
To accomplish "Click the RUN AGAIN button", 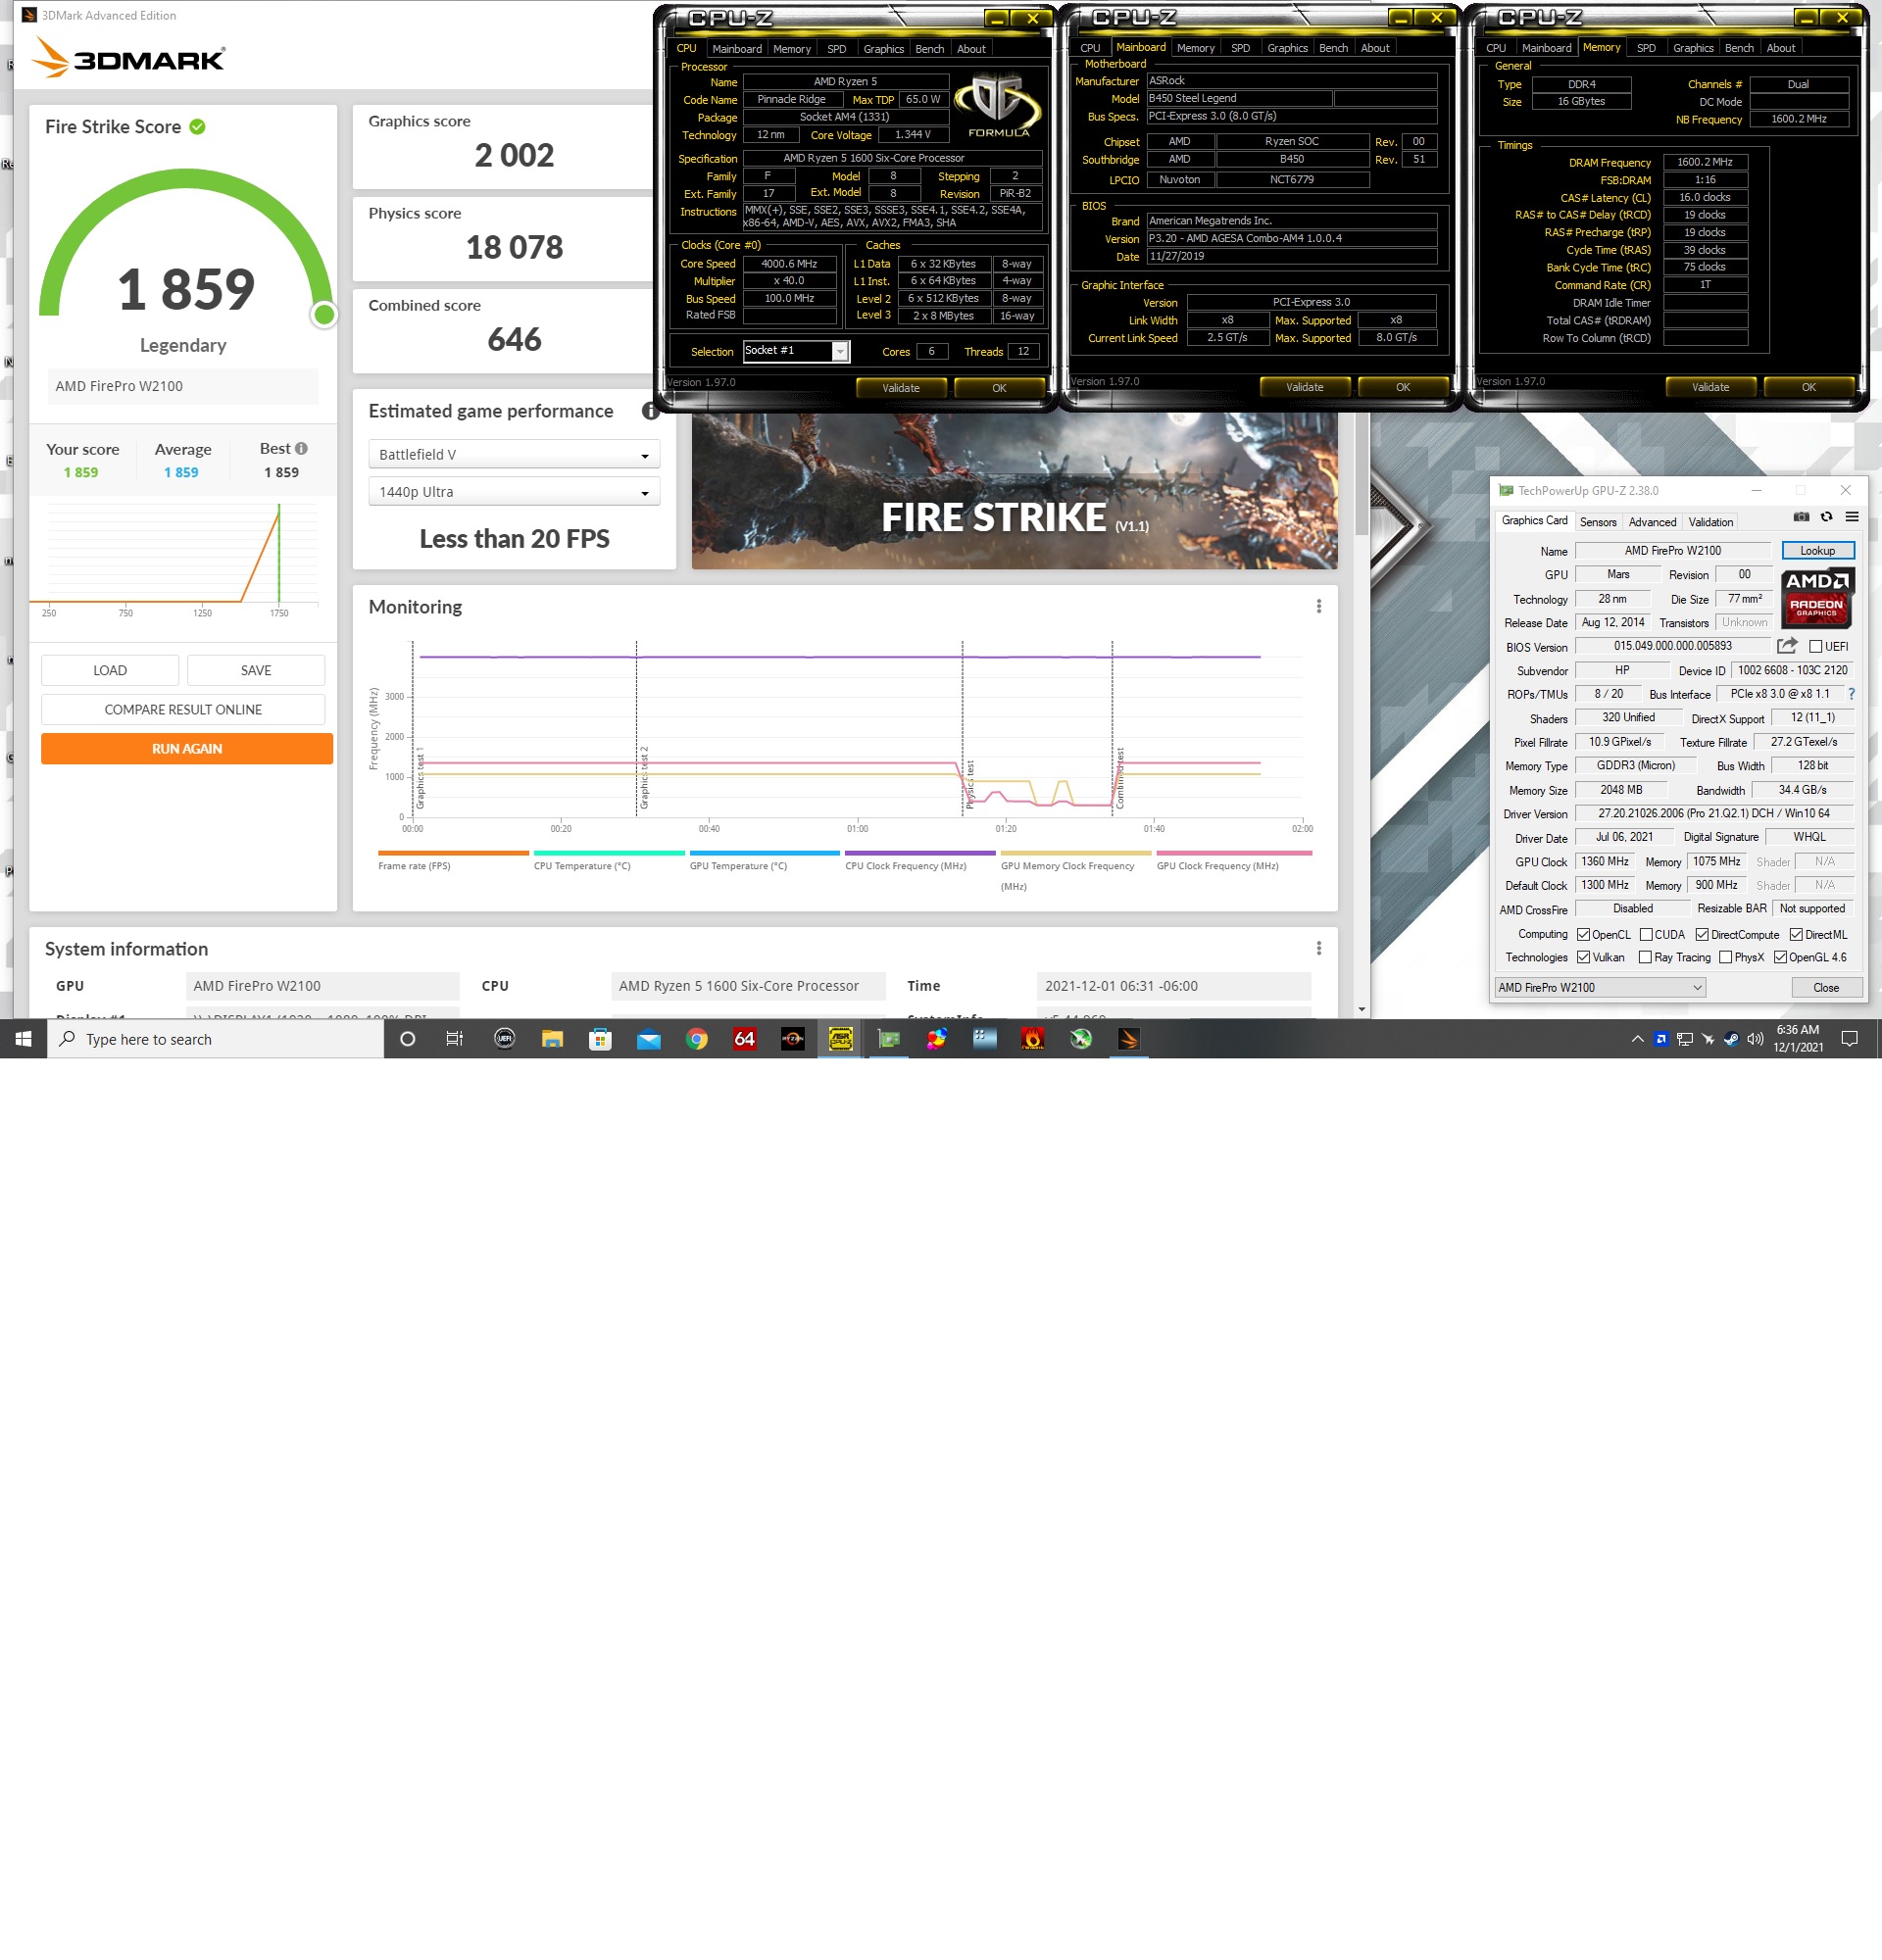I will (x=187, y=749).
